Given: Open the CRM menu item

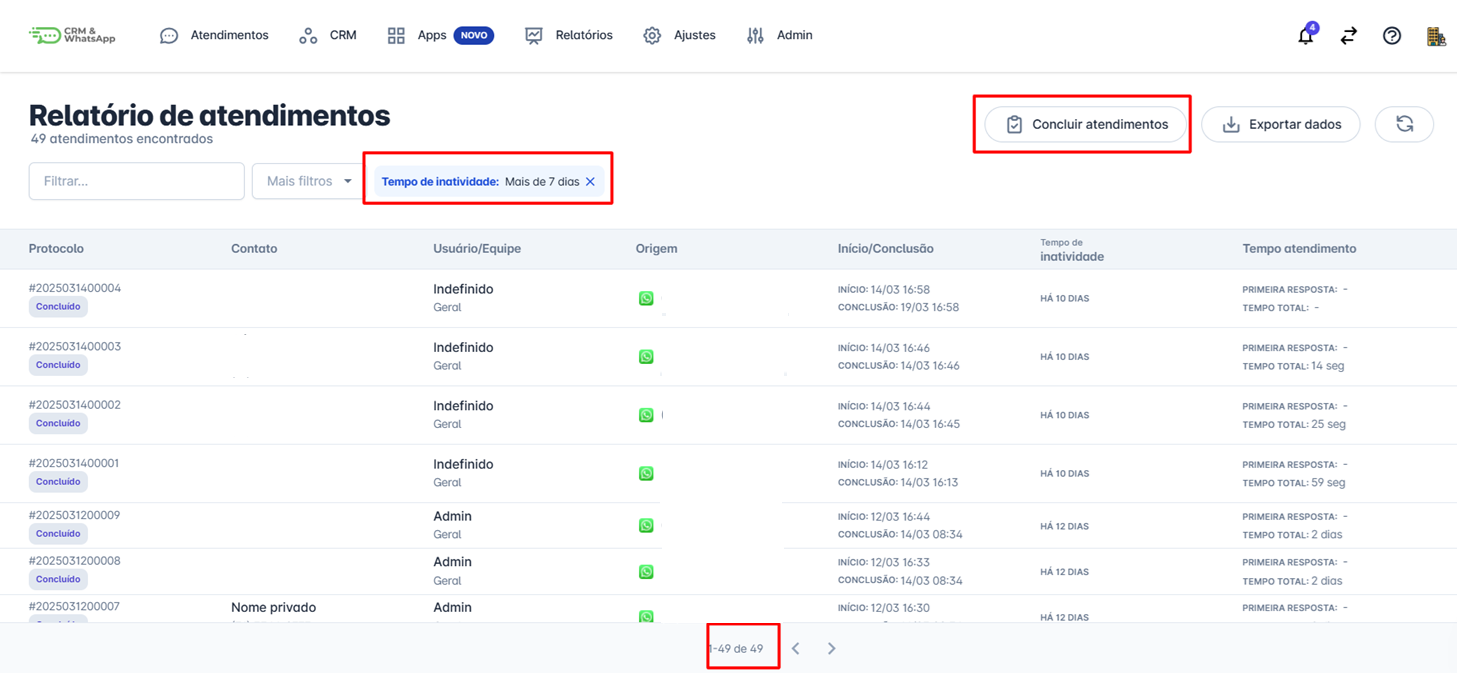Looking at the screenshot, I should pyautogui.click(x=328, y=35).
